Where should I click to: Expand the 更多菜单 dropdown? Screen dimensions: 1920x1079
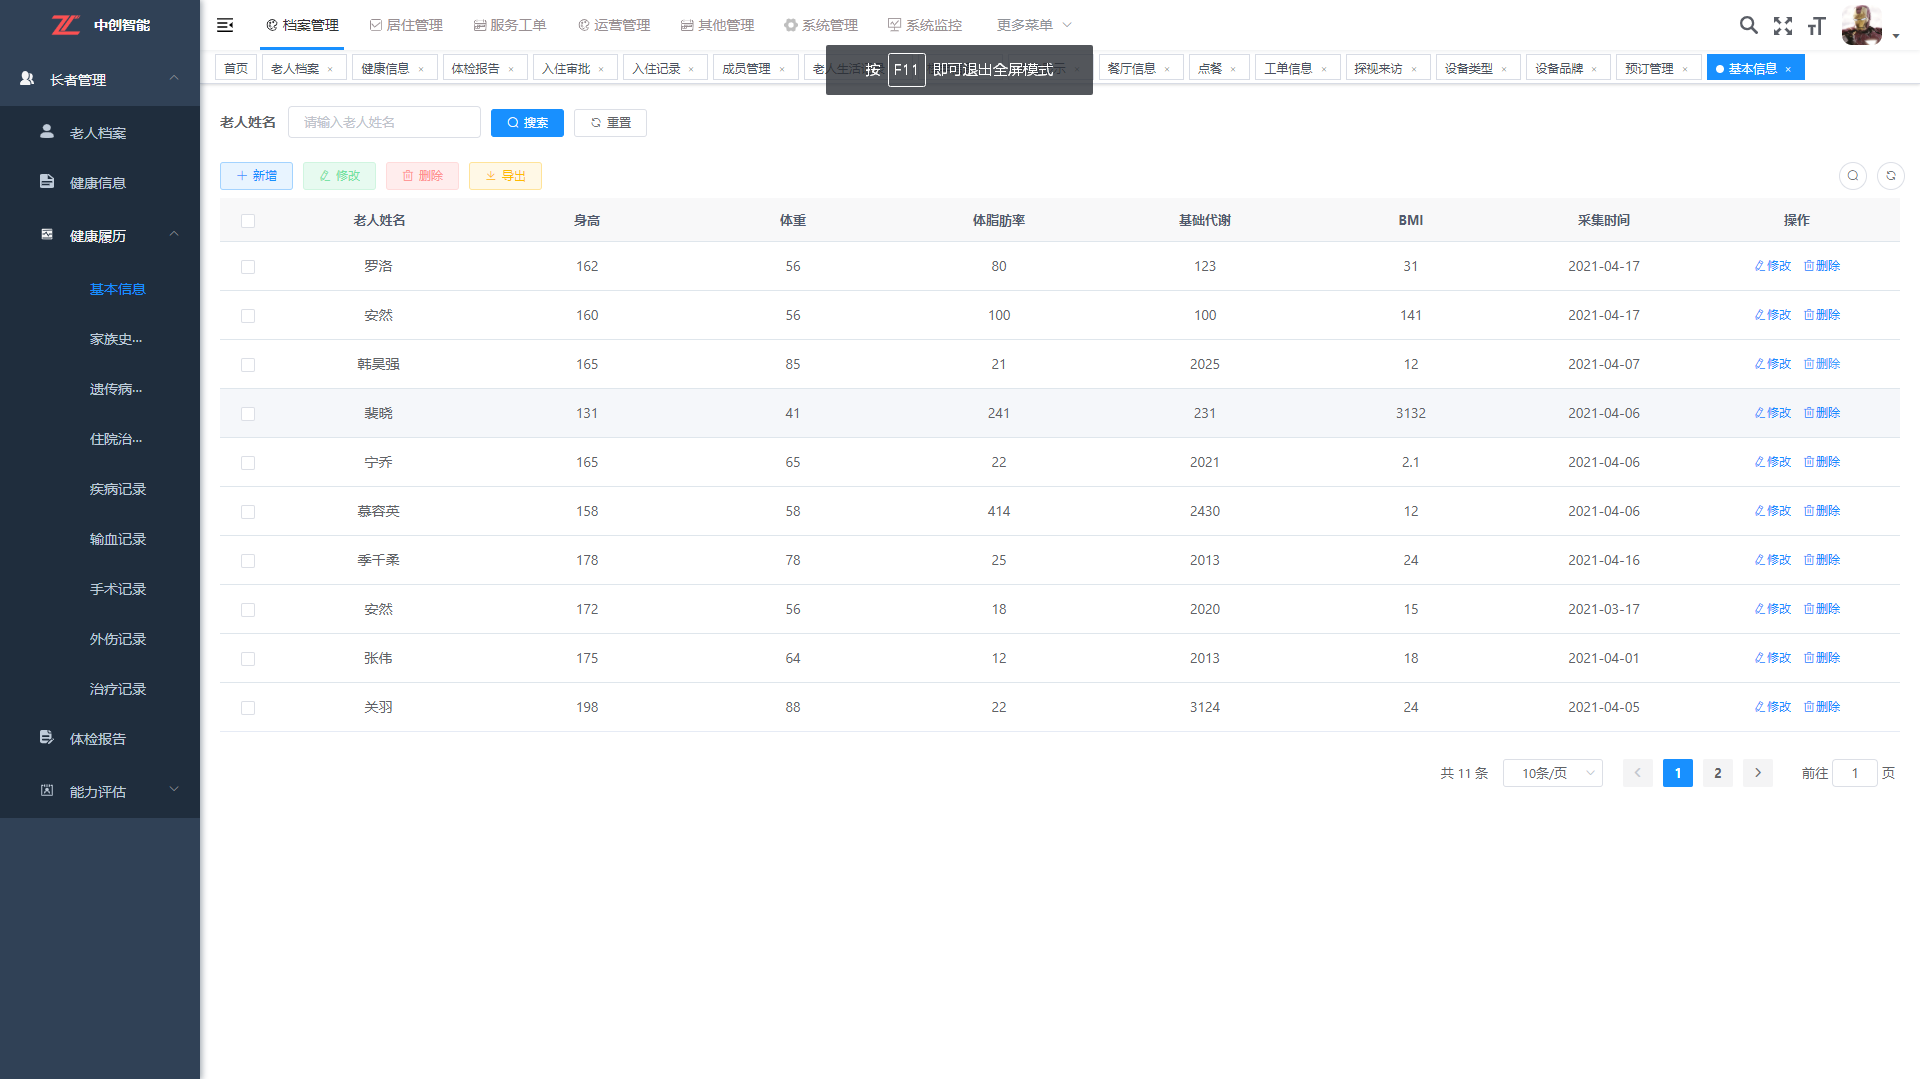[1033, 25]
